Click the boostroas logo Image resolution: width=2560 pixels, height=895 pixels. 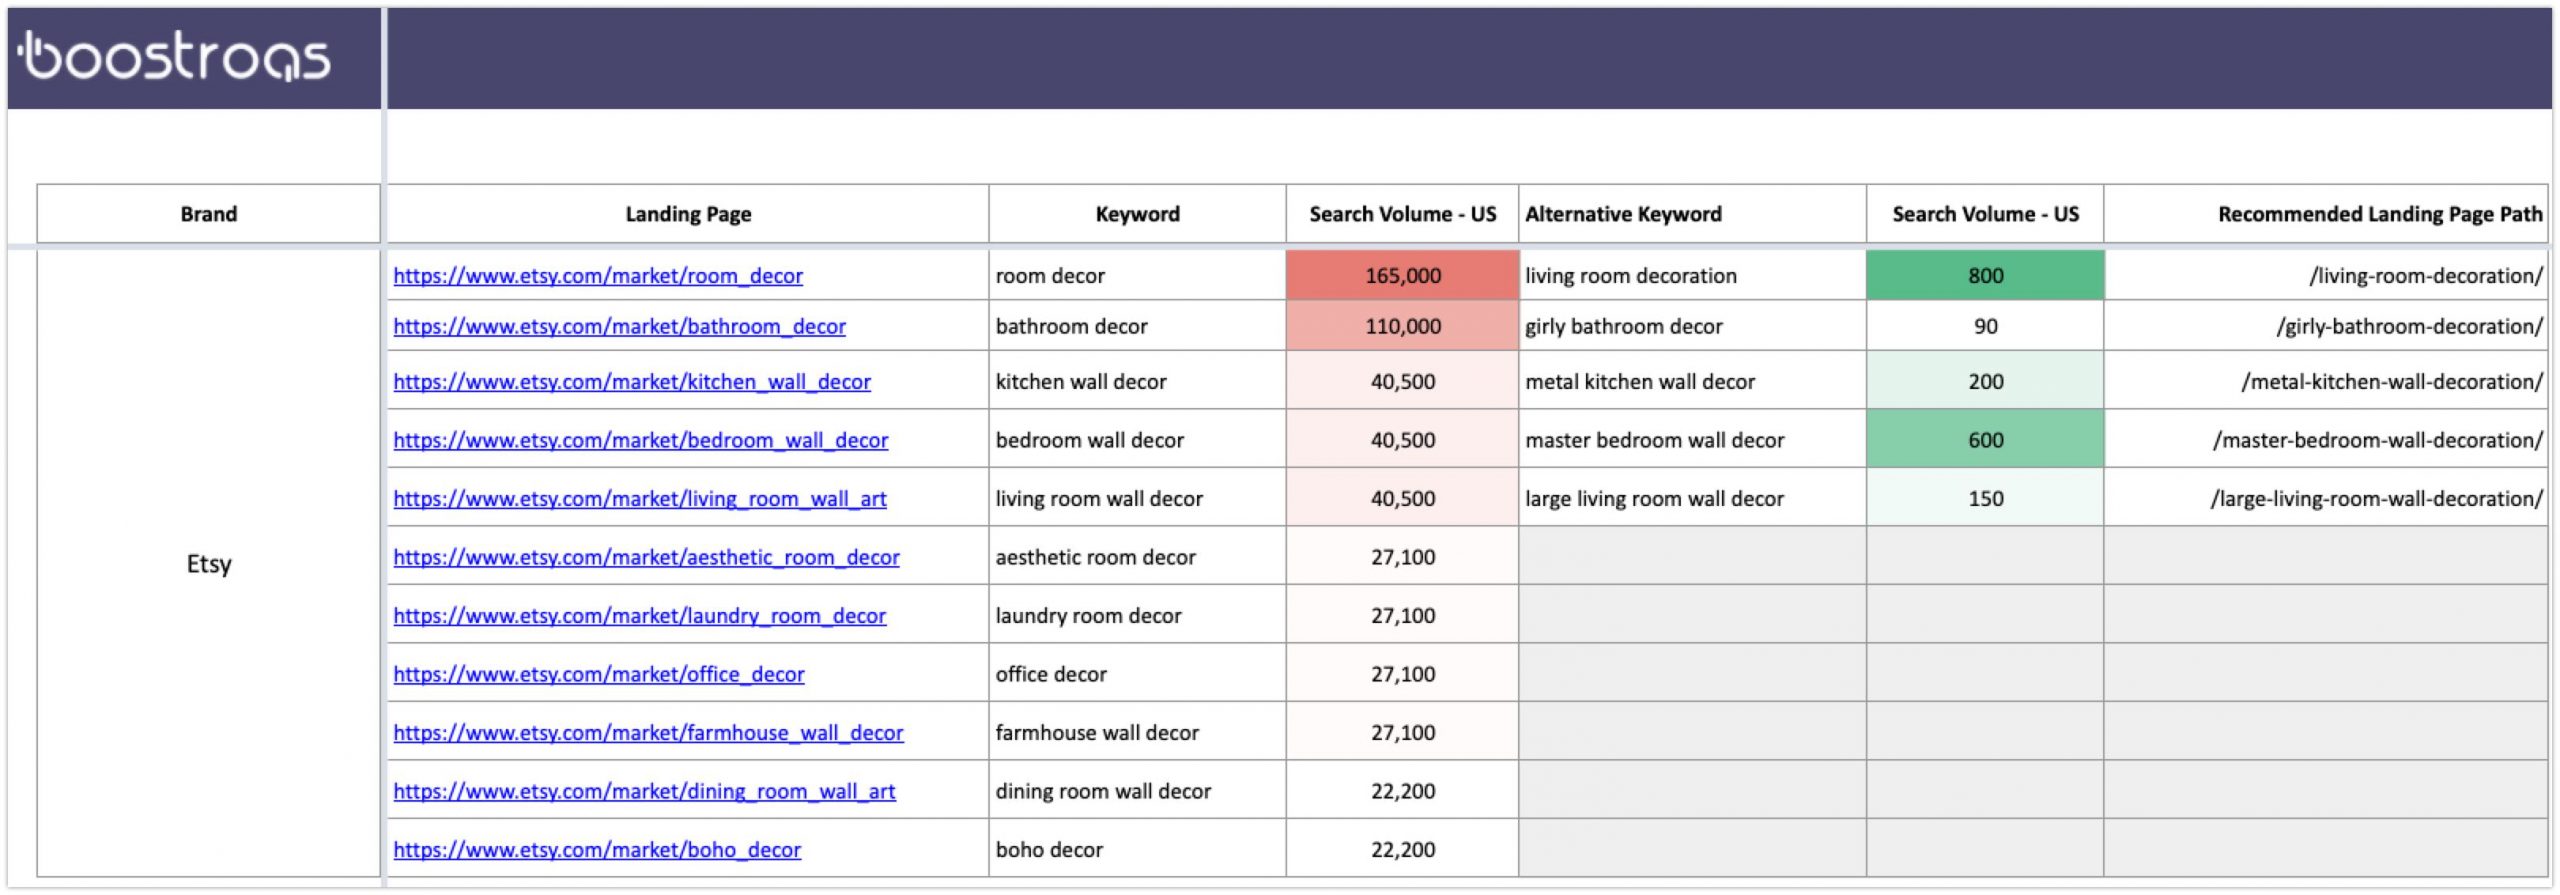click(174, 56)
